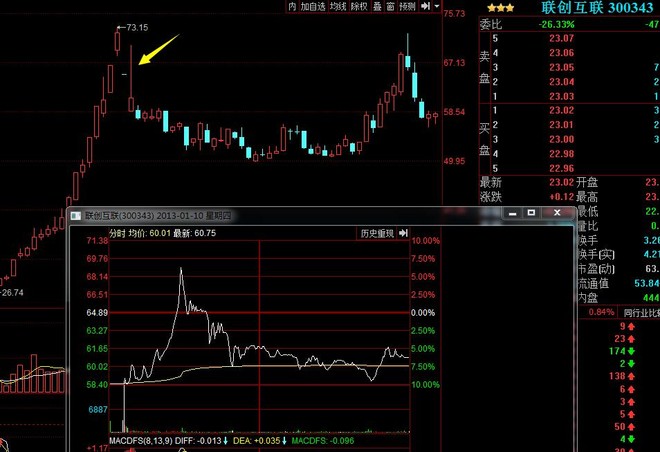The height and width of the screenshot is (452, 660).
Task: Click the up arrow beside 23
Action: tap(631, 339)
